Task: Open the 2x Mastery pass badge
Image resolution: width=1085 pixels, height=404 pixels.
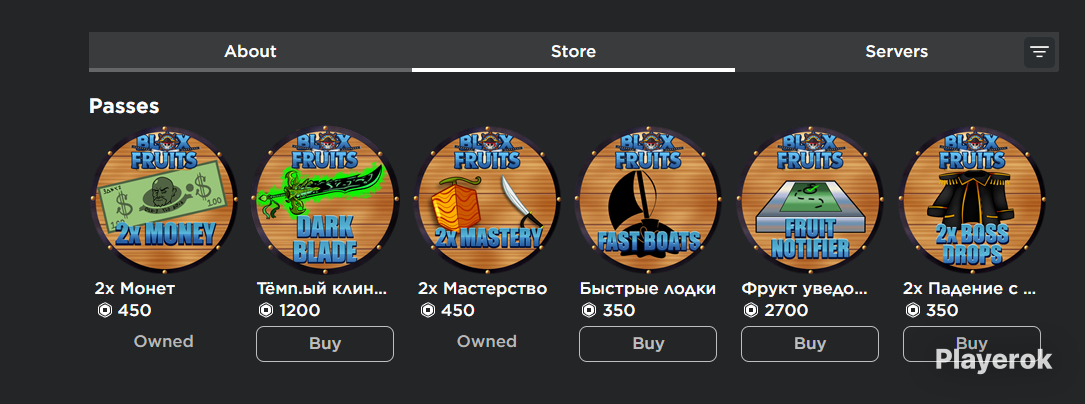Action: click(486, 199)
